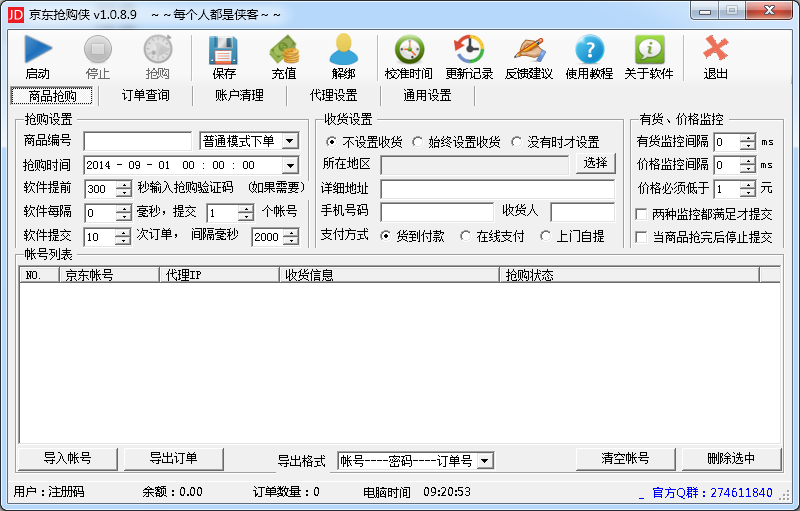Screen dimensions: 800x511
Task: Click the 商品编号 input field
Action: click(x=138, y=141)
